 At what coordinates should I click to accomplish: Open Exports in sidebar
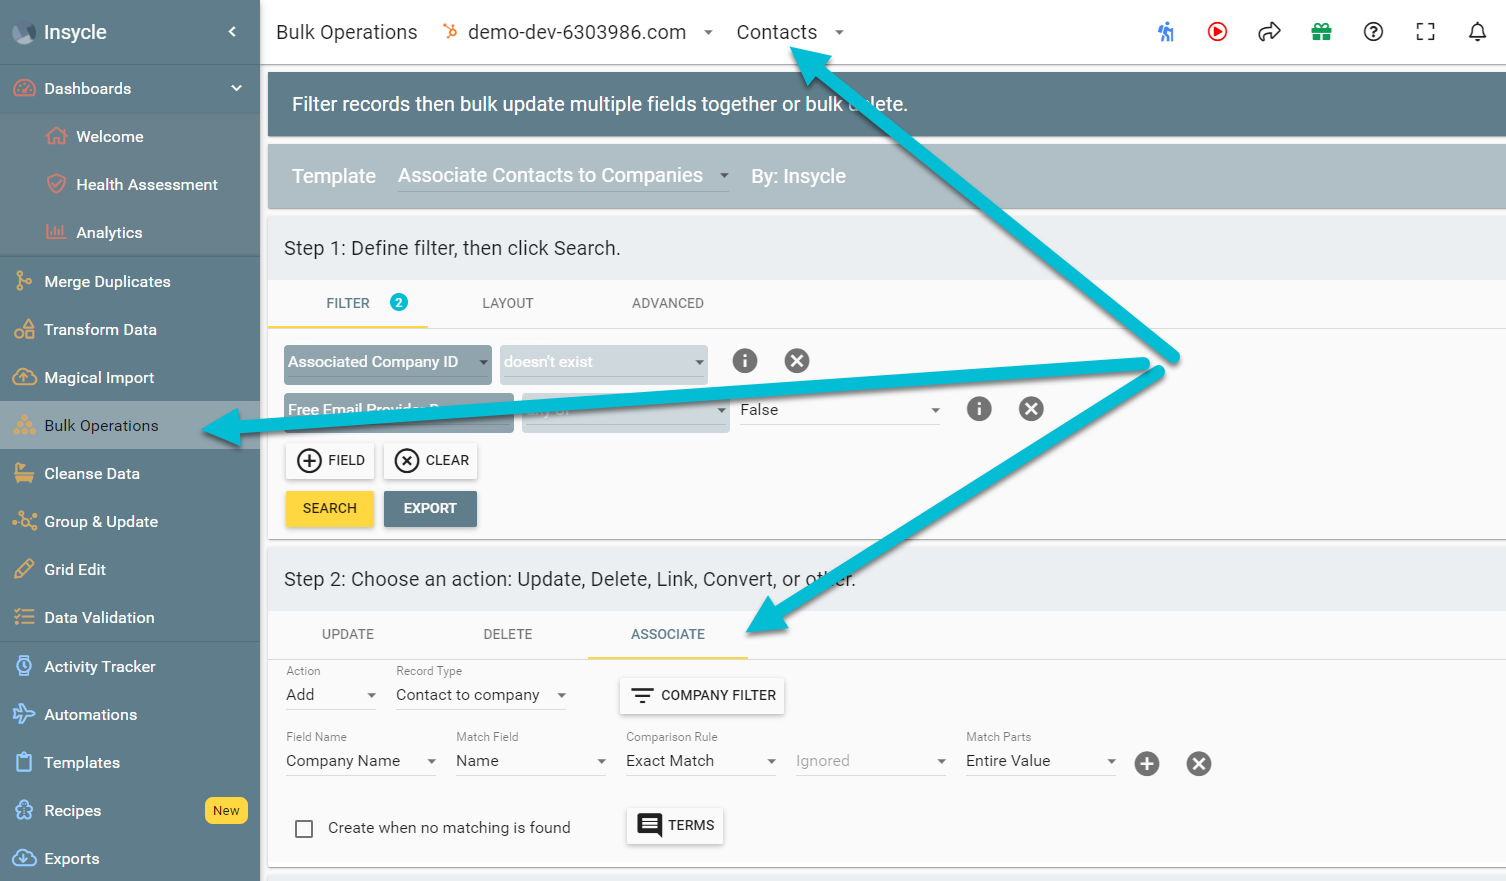tap(130, 859)
